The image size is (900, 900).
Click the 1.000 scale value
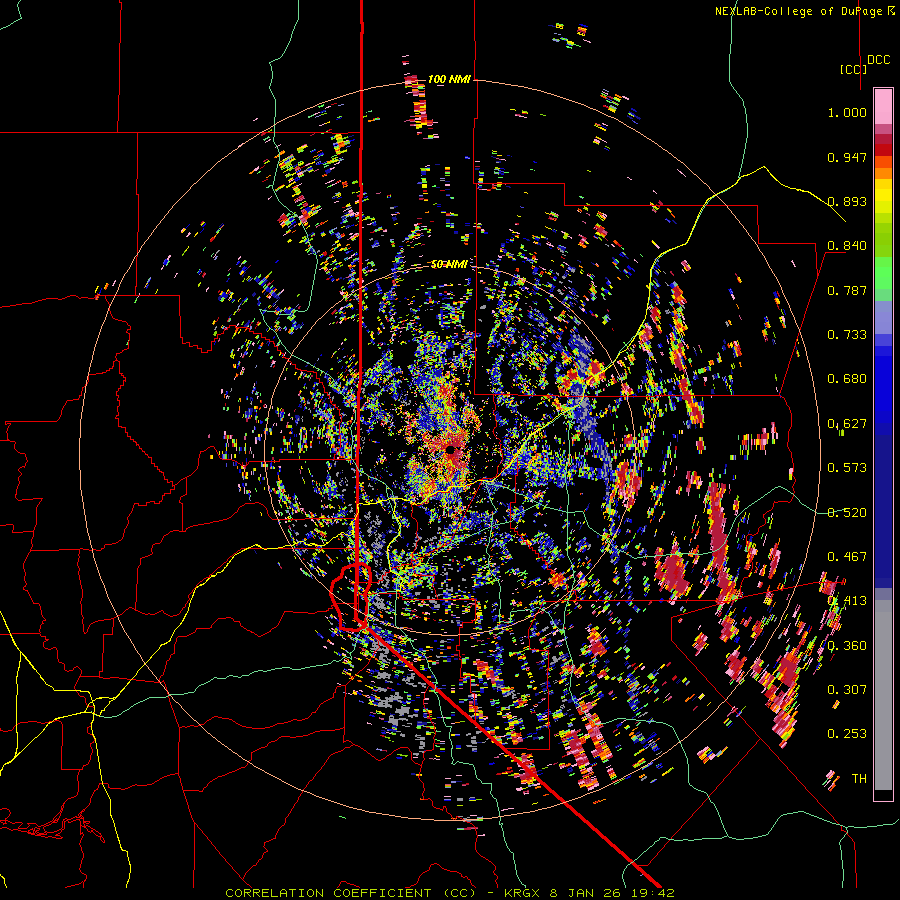pyautogui.click(x=847, y=112)
